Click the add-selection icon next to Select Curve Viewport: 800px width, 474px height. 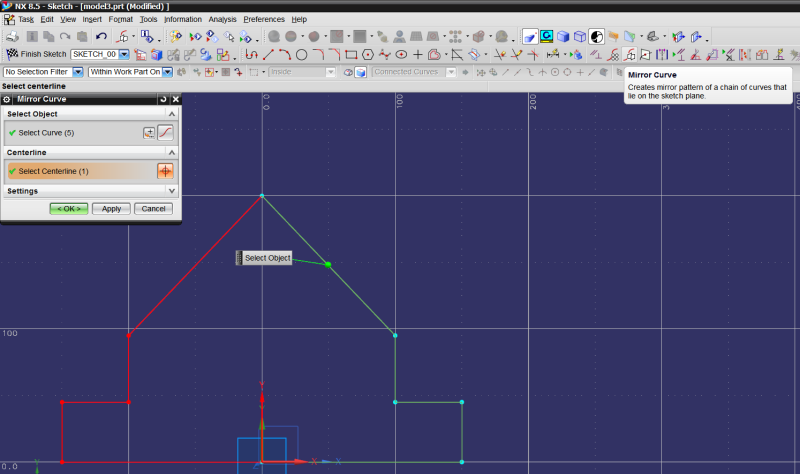tap(149, 133)
